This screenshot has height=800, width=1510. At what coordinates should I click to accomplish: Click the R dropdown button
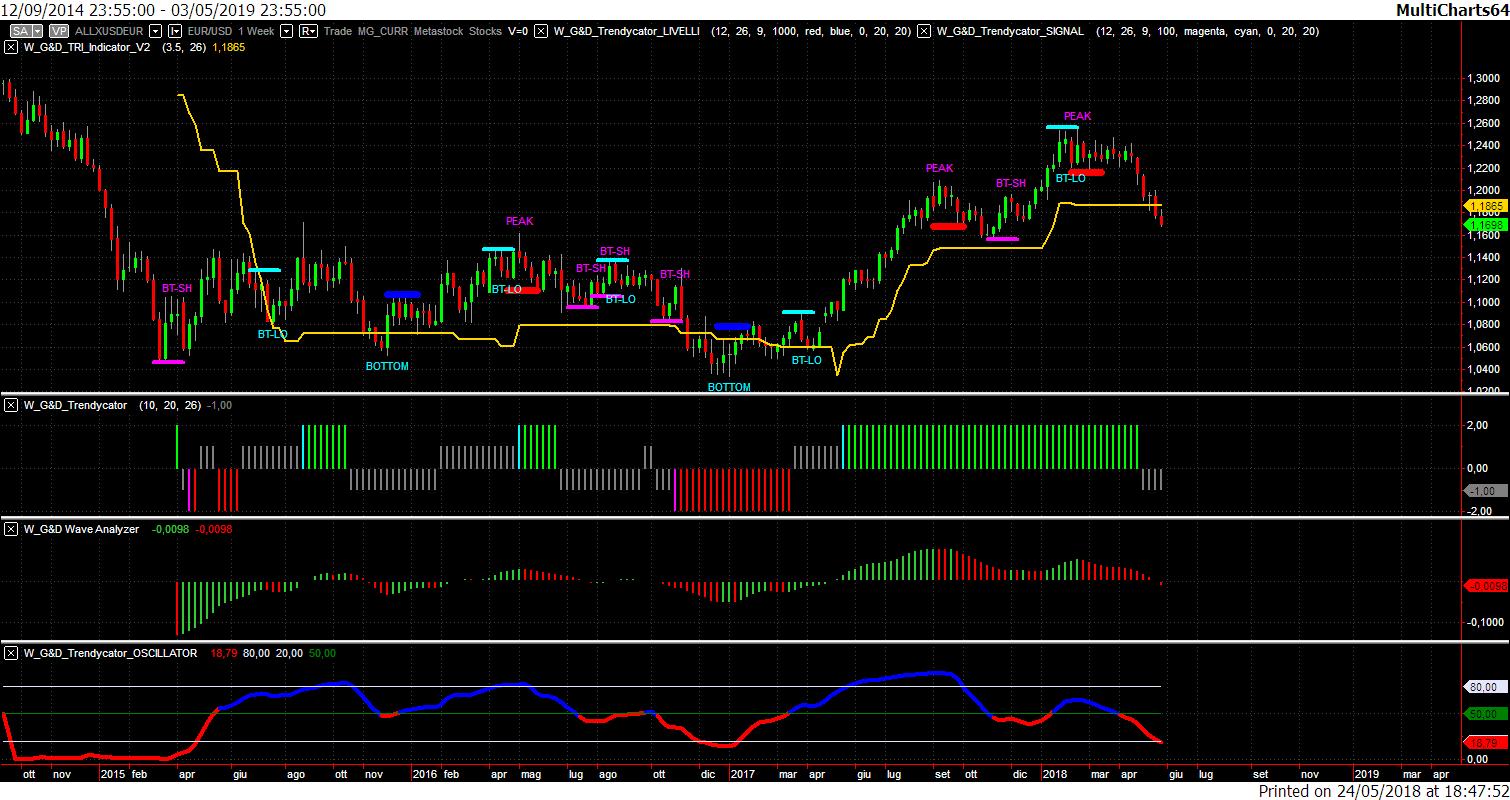coord(308,31)
